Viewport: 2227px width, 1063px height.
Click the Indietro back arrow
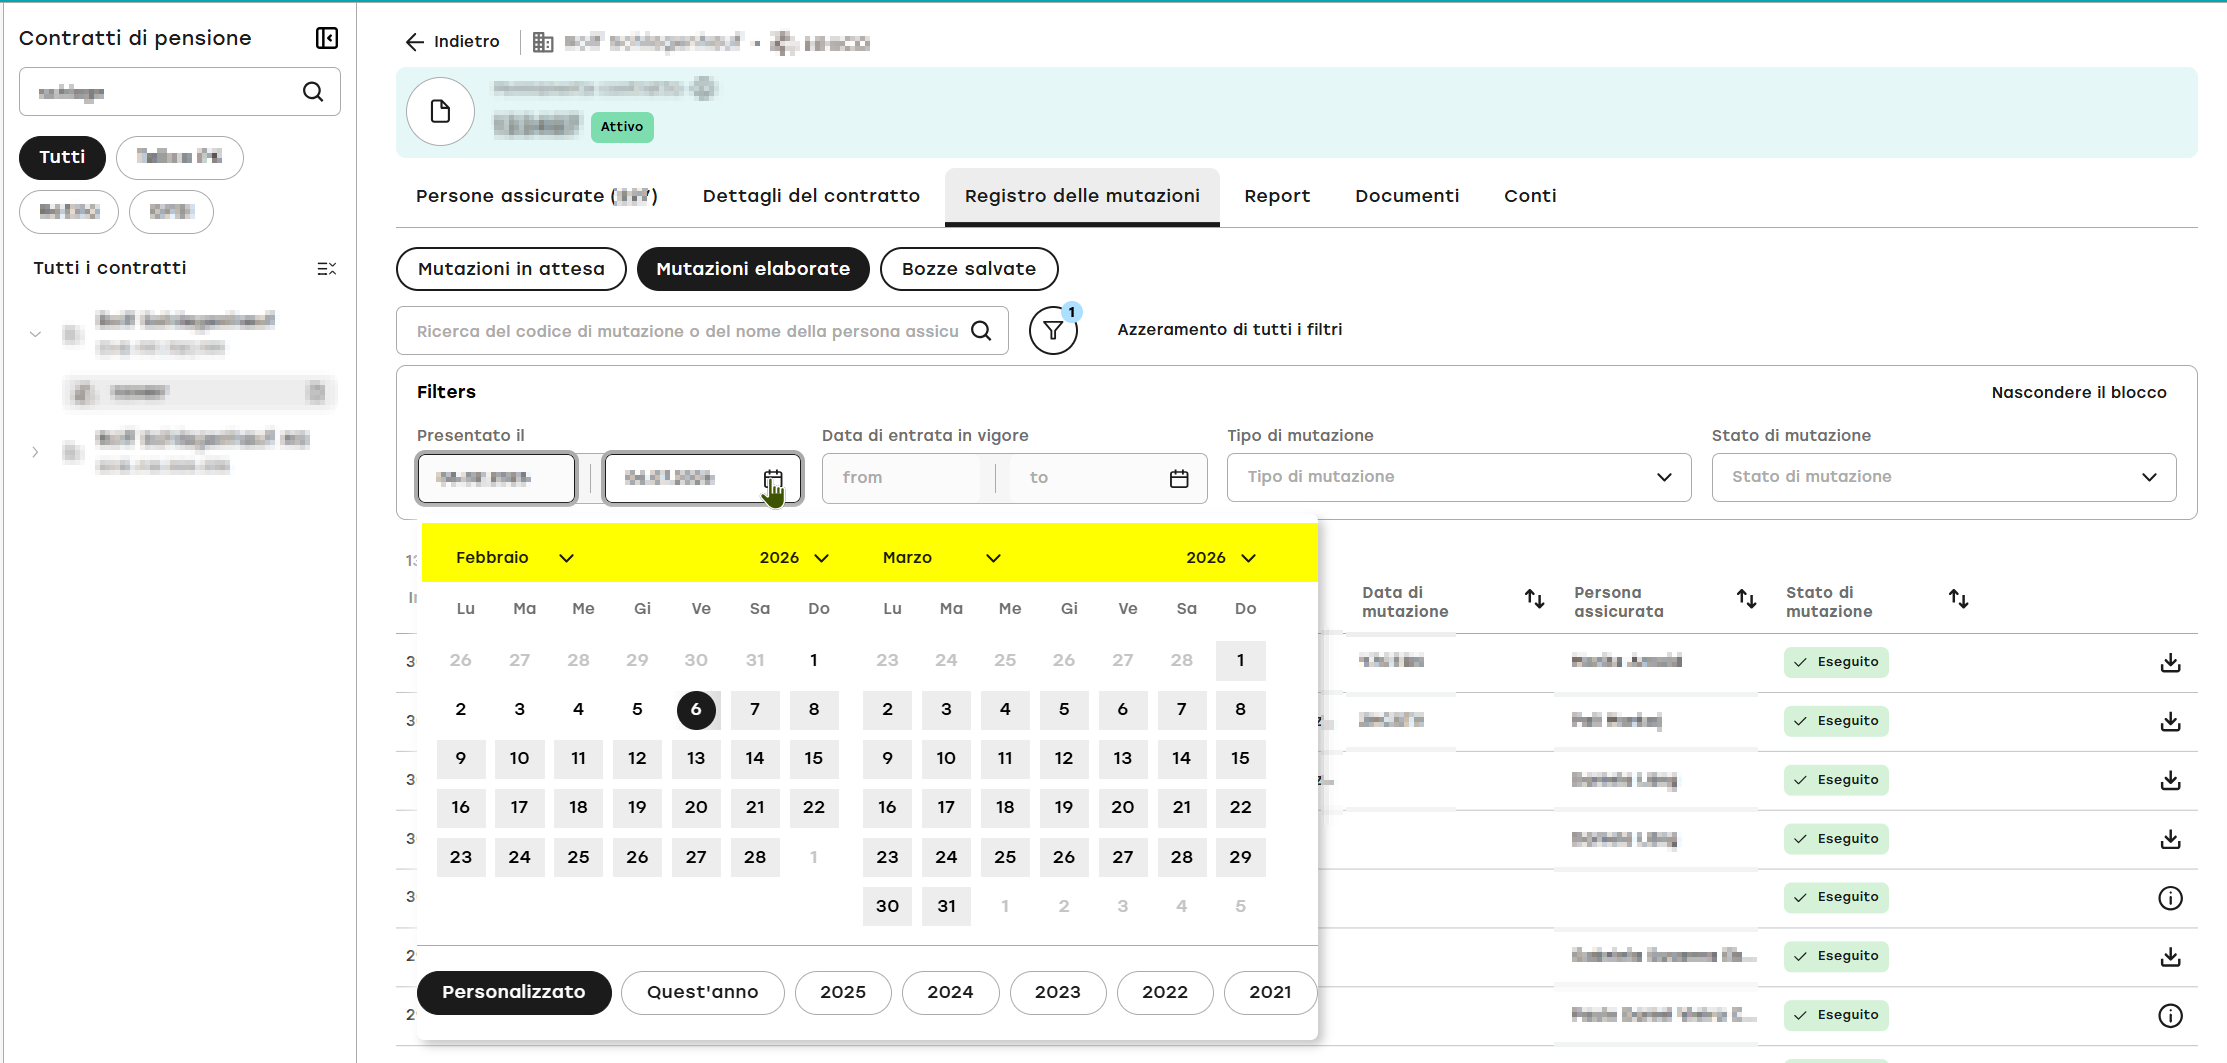pyautogui.click(x=415, y=42)
